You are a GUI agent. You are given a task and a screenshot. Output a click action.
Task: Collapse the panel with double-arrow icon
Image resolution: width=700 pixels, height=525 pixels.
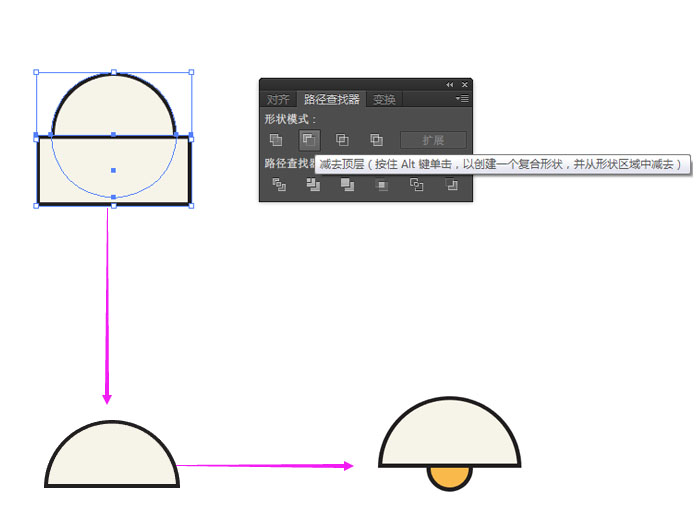coord(450,84)
